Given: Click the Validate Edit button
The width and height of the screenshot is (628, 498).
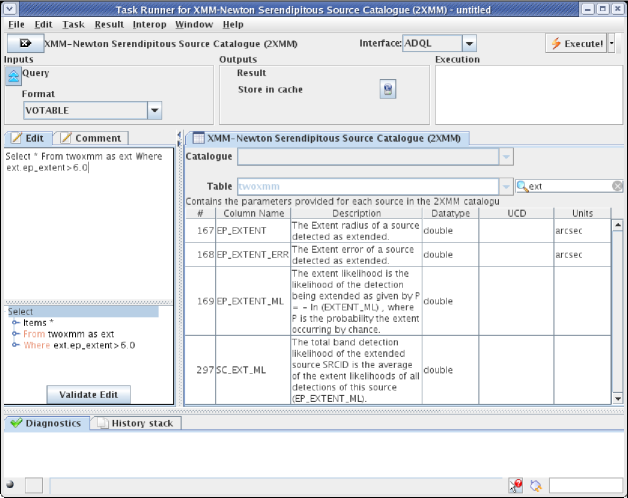Looking at the screenshot, I should tap(89, 395).
